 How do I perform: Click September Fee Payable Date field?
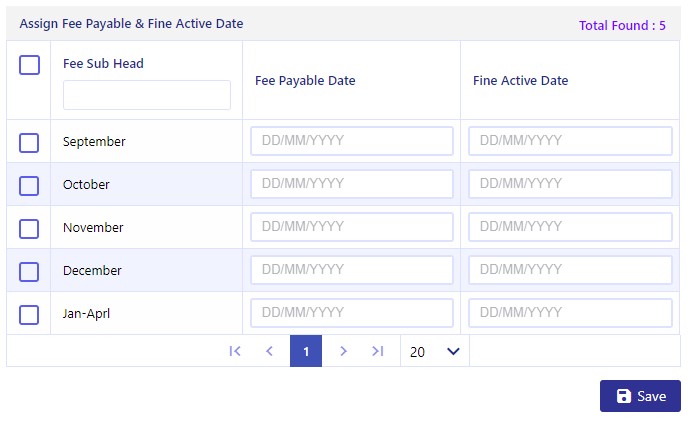[352, 141]
